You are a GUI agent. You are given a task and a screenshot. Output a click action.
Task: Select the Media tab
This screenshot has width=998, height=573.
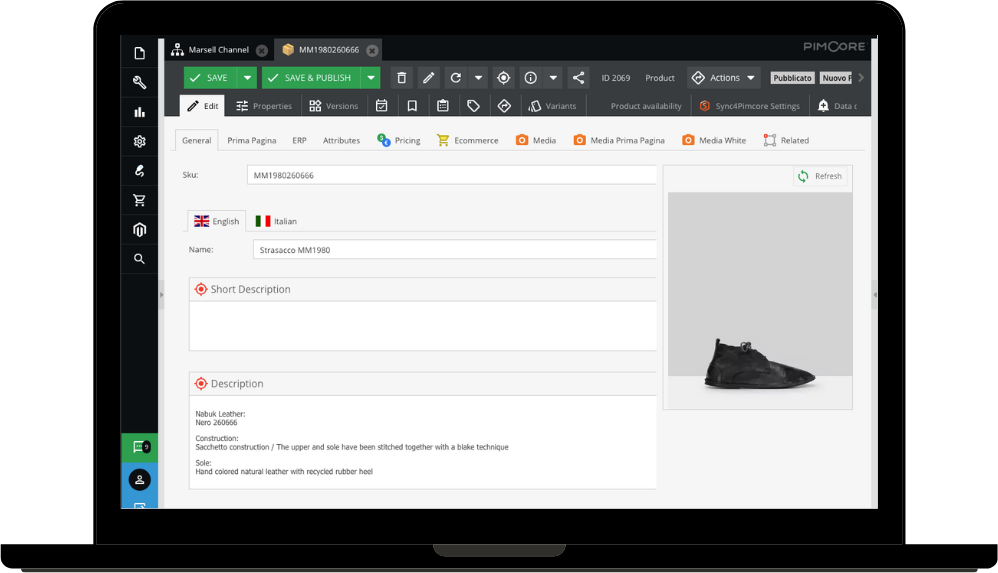[x=535, y=140]
